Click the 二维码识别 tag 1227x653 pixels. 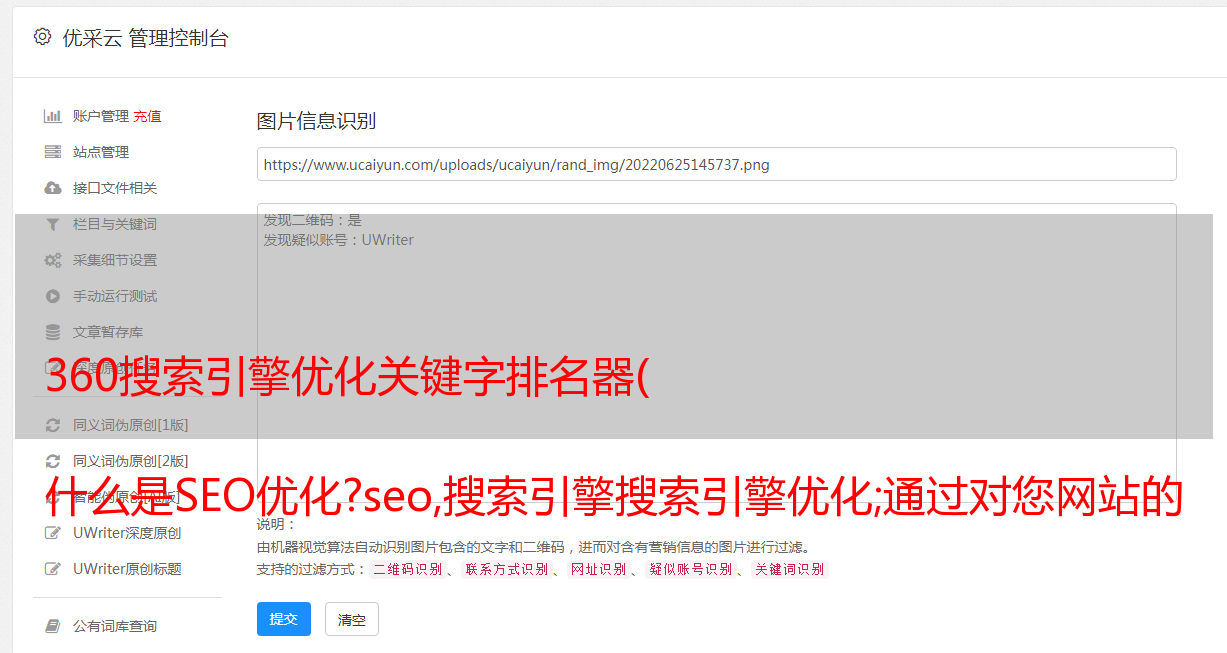pyautogui.click(x=407, y=569)
